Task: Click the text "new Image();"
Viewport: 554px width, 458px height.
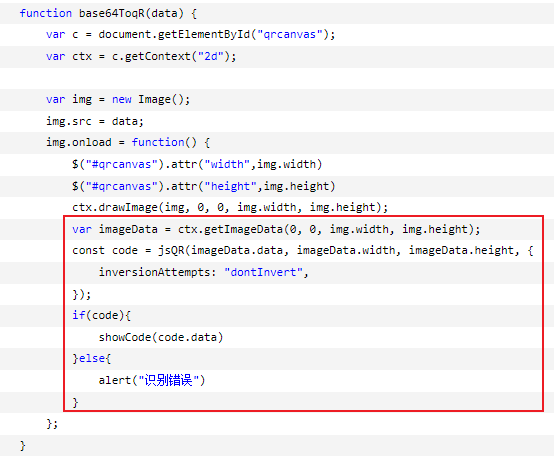Action: click(151, 100)
